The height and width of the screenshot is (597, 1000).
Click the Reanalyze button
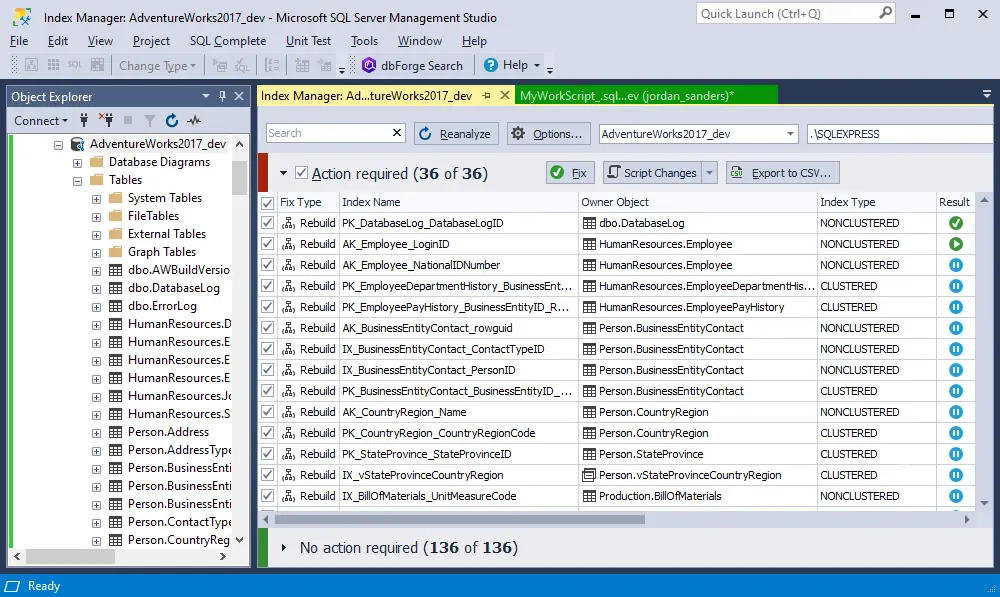(x=454, y=133)
